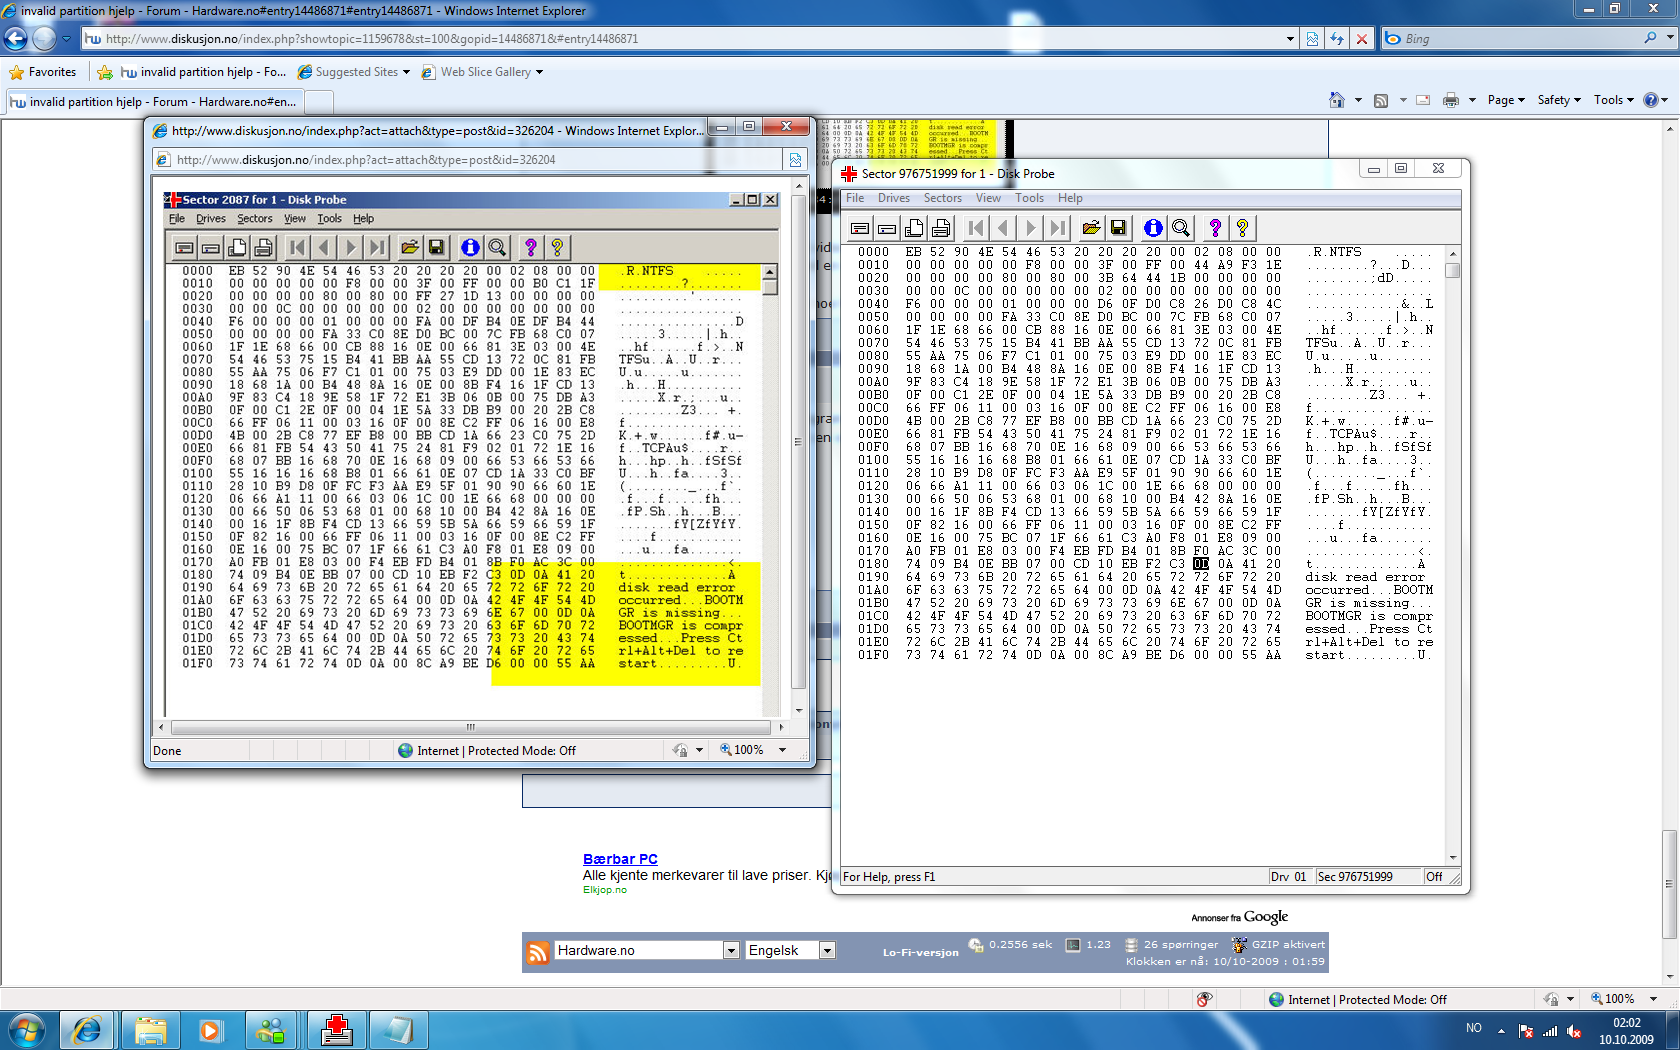Click save floppy icon in right Disk Probe

[1118, 228]
